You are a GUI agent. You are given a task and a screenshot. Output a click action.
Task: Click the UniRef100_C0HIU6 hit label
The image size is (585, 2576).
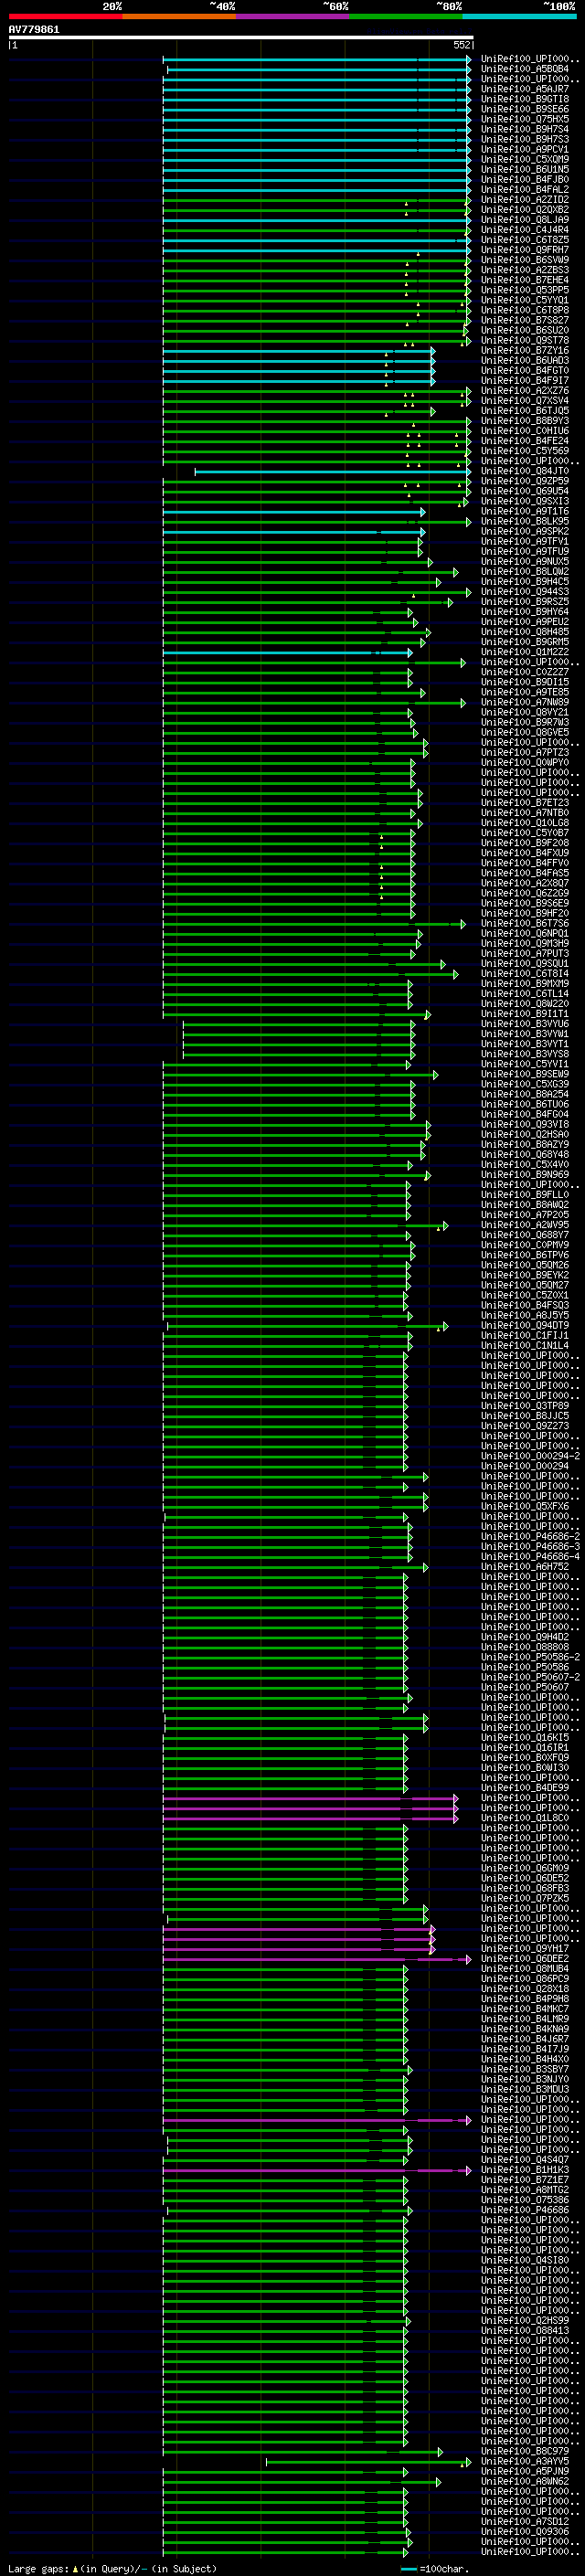pyautogui.click(x=525, y=431)
